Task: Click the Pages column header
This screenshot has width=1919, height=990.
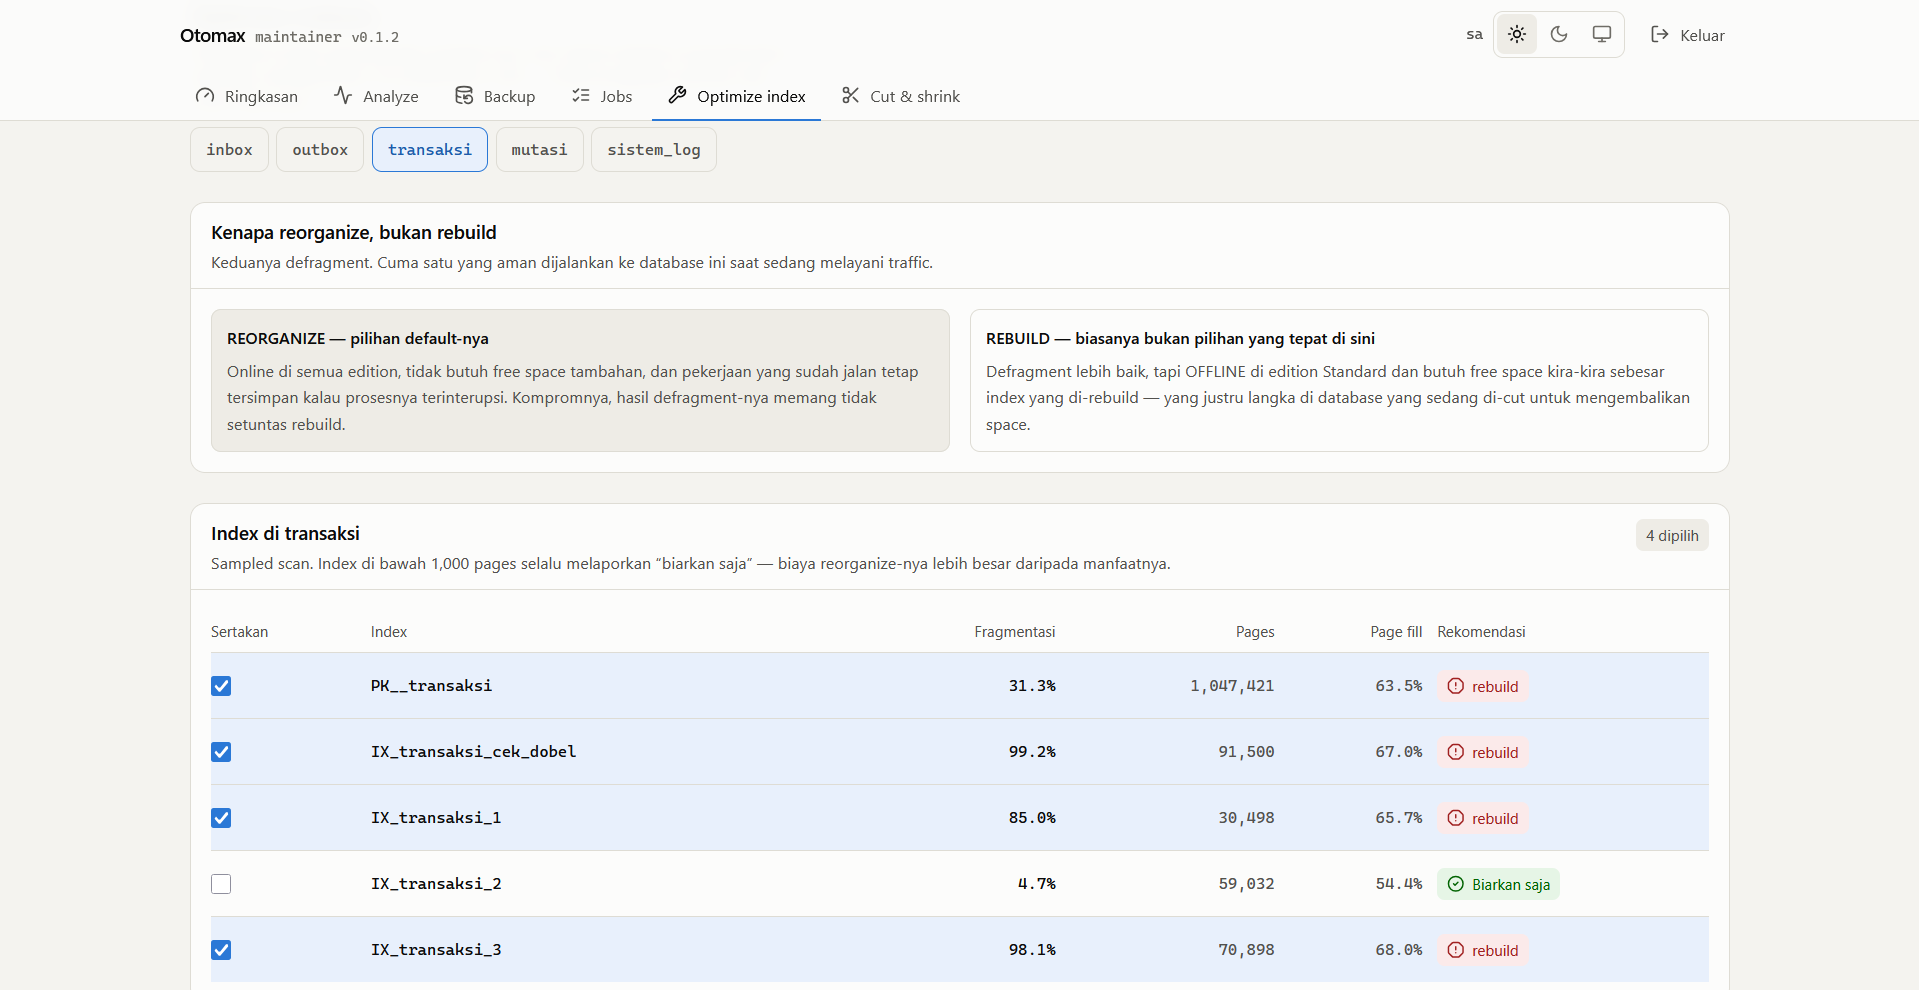Action: tap(1255, 632)
